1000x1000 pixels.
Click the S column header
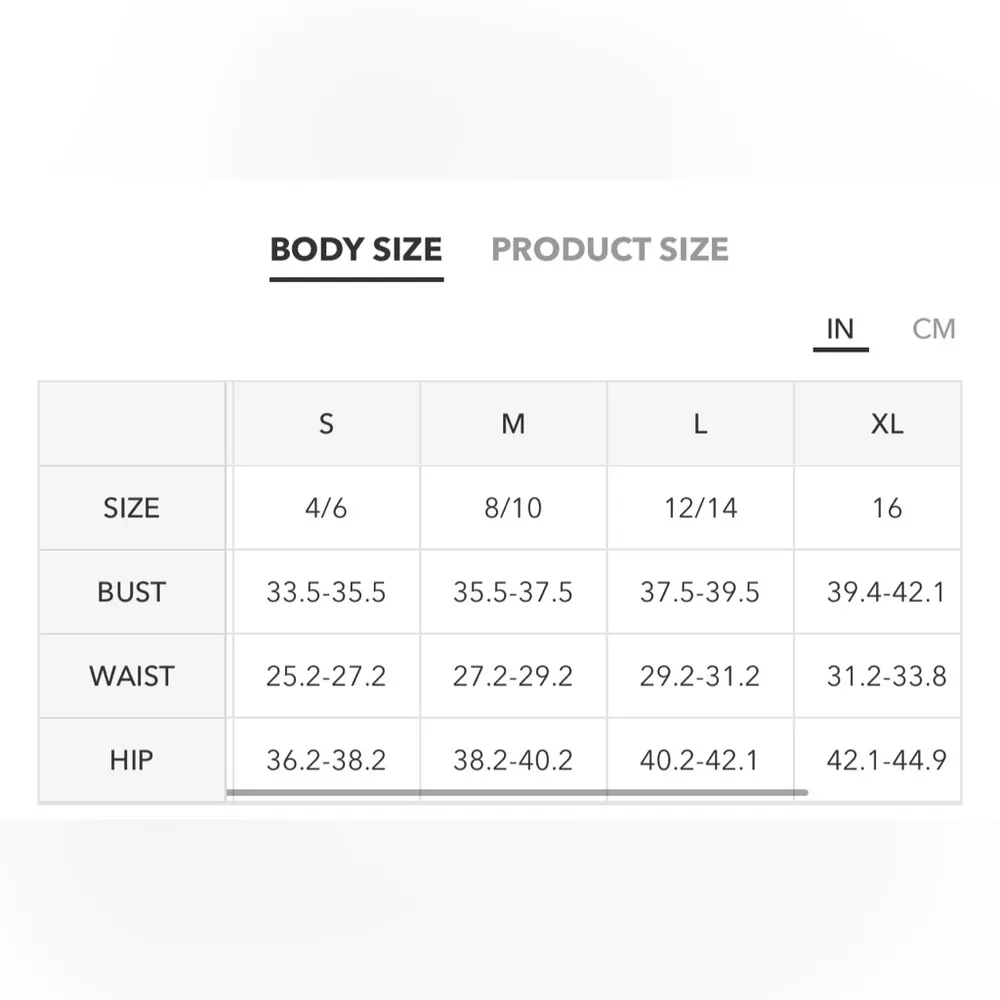(x=326, y=424)
